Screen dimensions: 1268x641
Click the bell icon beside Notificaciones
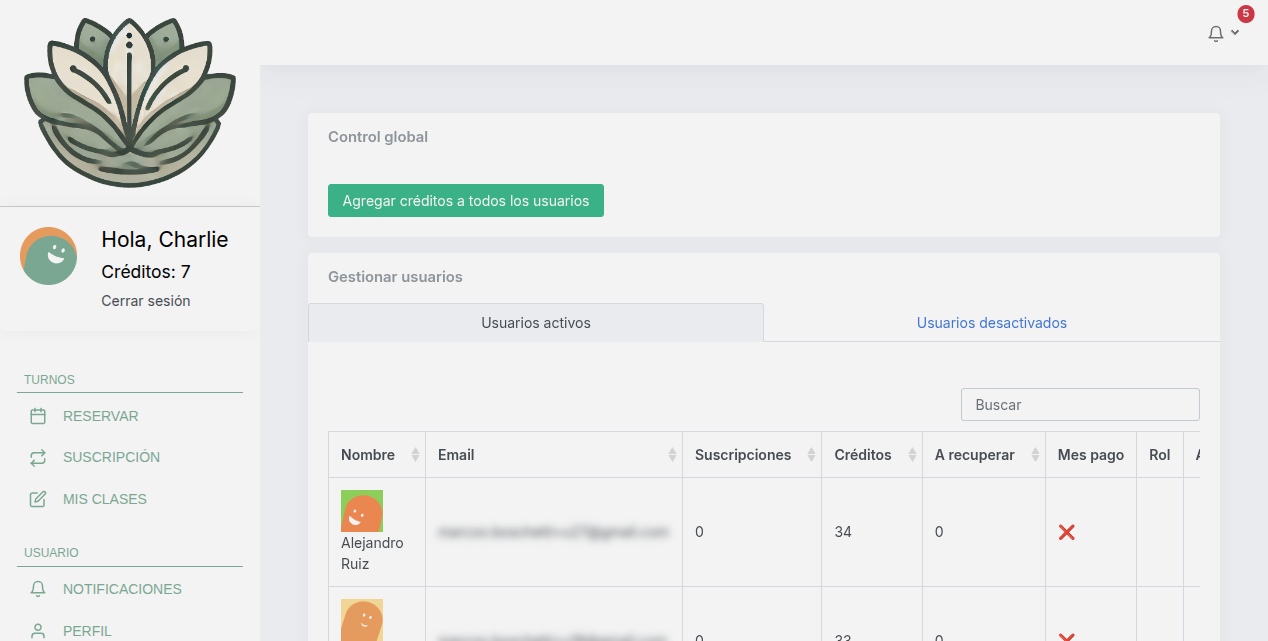pyautogui.click(x=38, y=589)
